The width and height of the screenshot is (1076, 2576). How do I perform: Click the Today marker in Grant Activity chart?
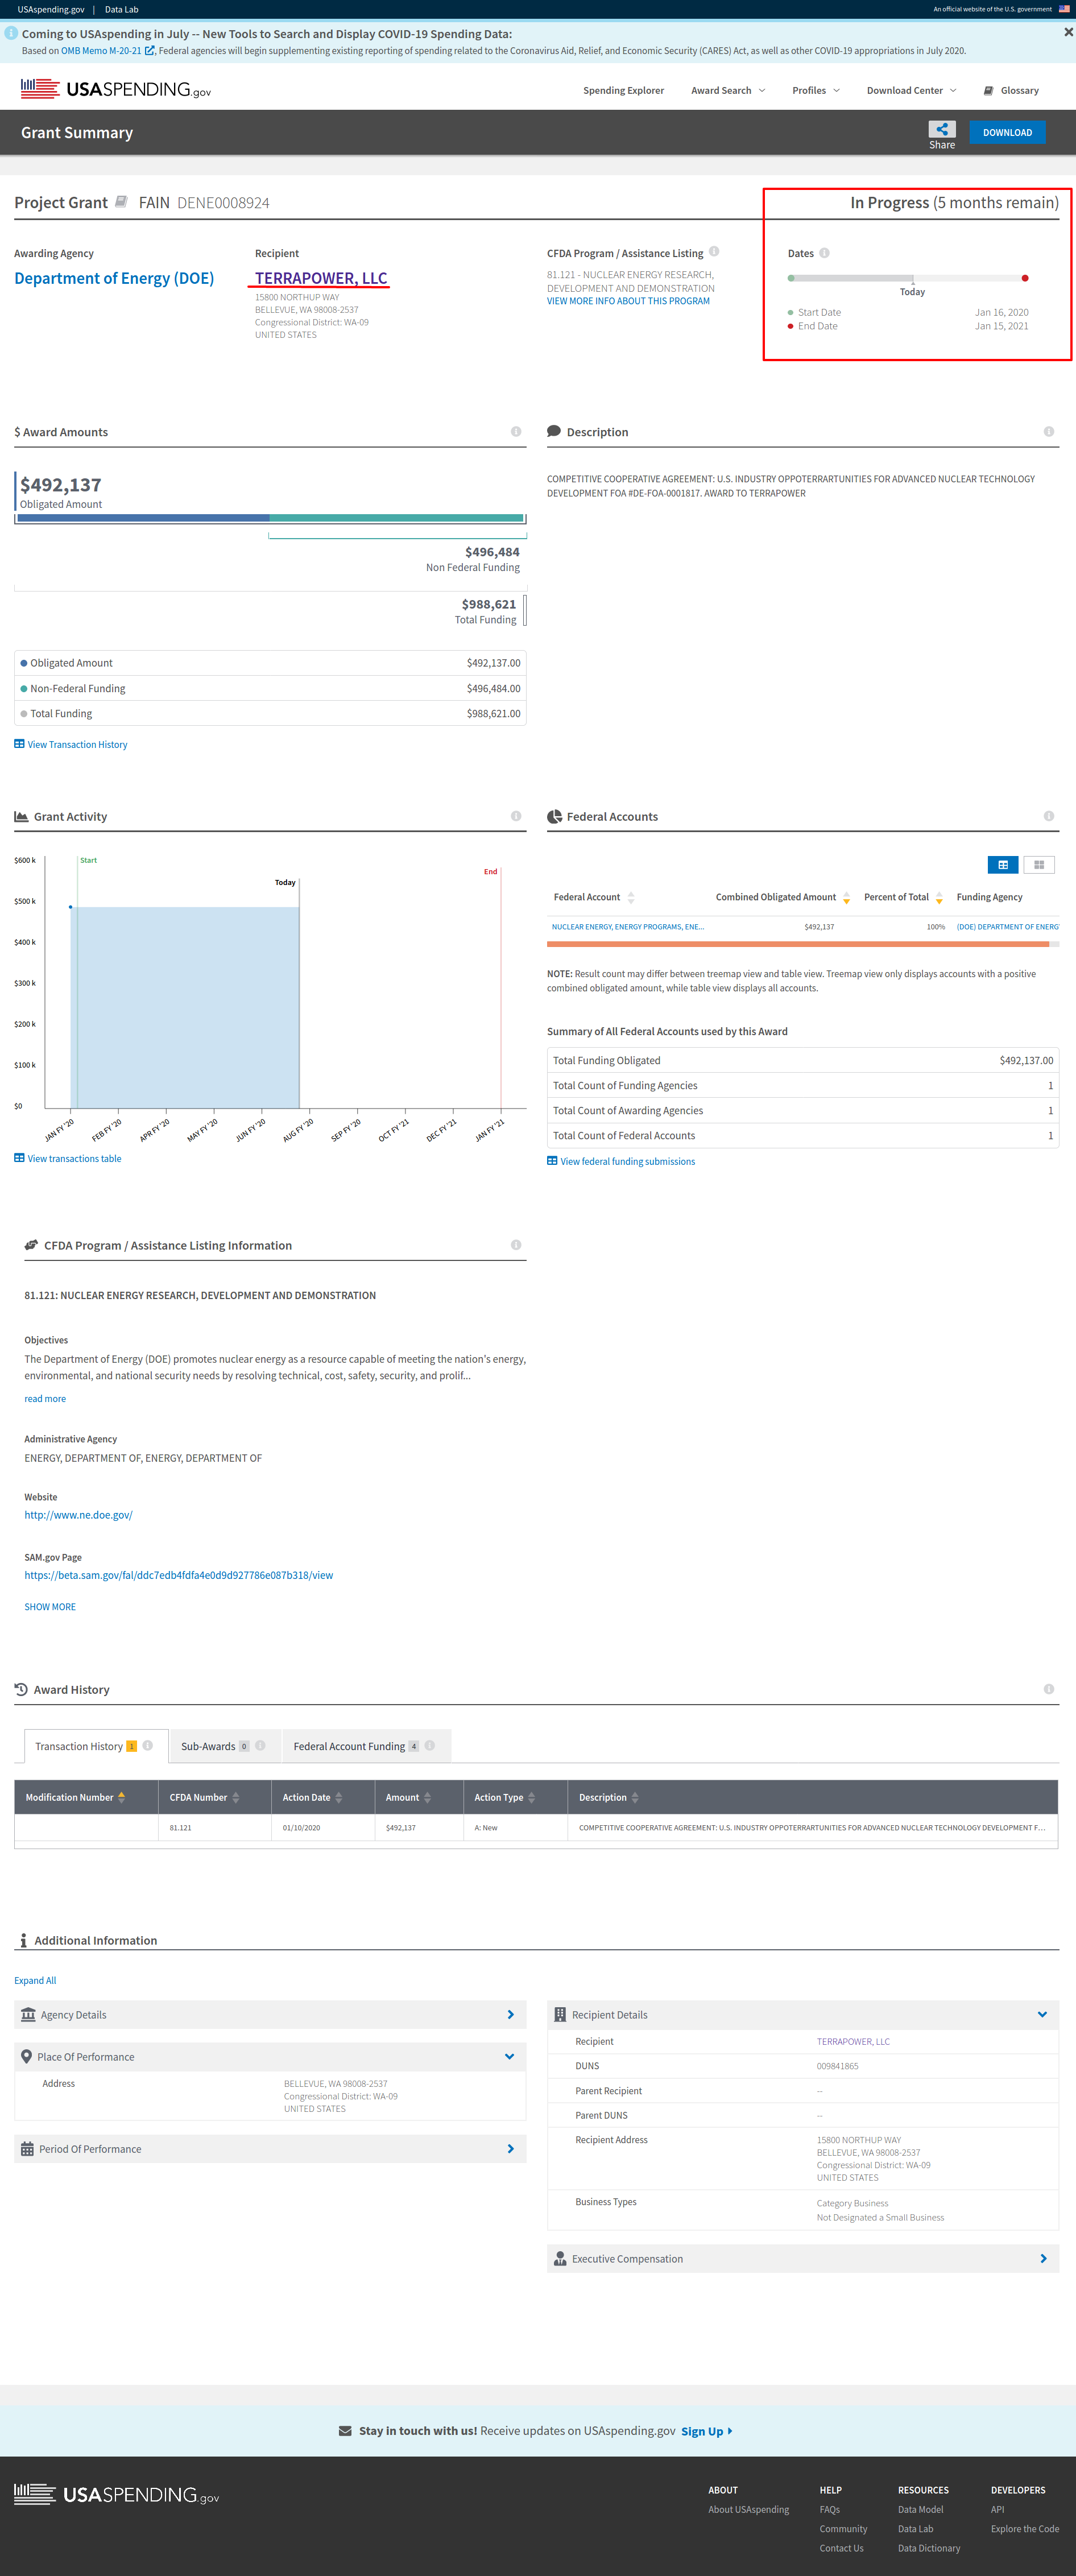pyautogui.click(x=286, y=882)
